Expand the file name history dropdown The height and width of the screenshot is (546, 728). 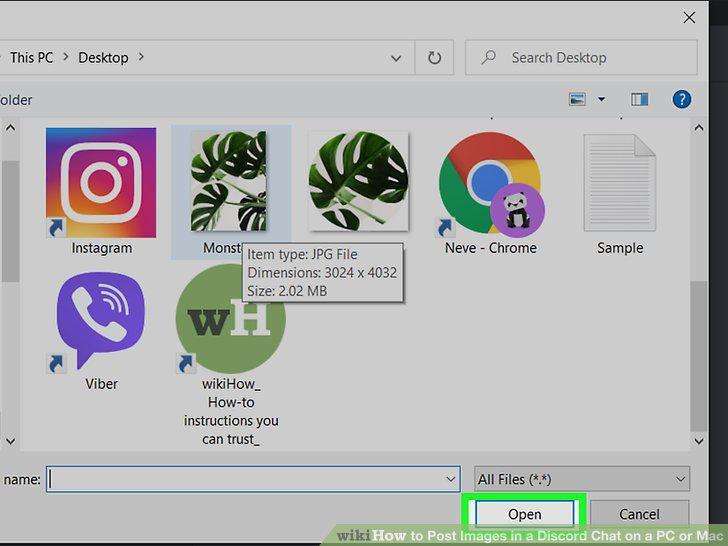pyautogui.click(x=450, y=479)
